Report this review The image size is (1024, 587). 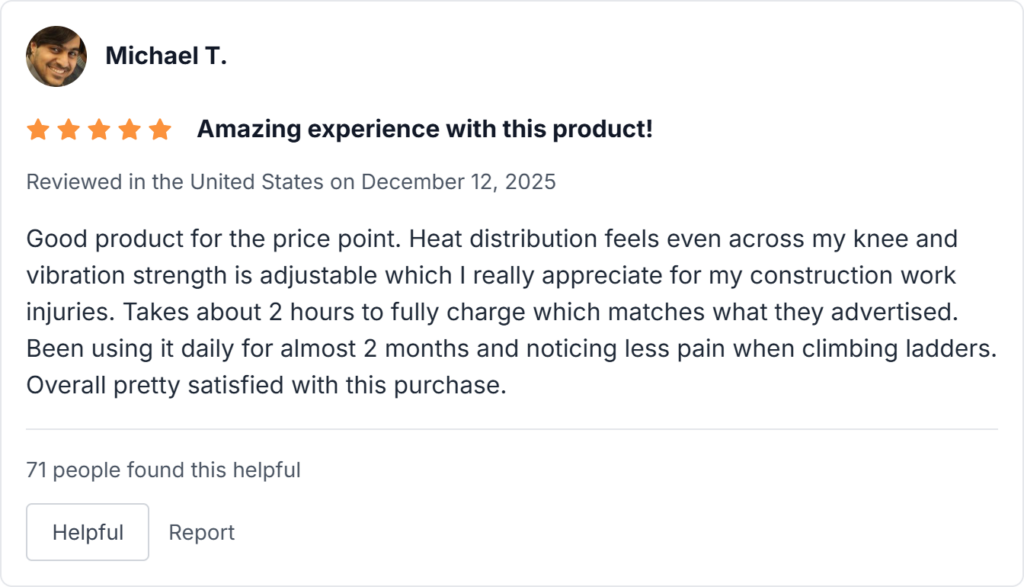tap(201, 533)
